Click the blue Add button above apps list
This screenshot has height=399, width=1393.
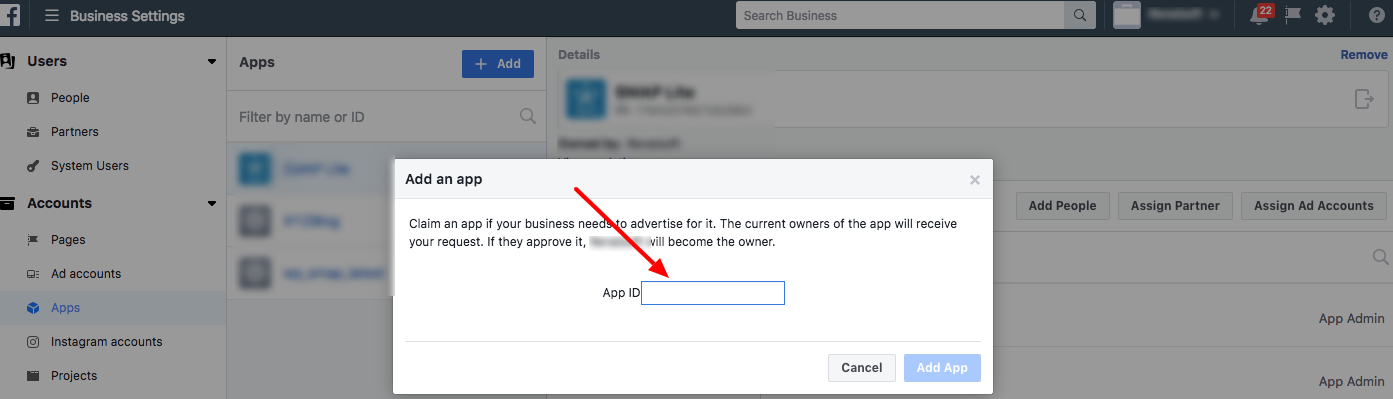point(498,63)
